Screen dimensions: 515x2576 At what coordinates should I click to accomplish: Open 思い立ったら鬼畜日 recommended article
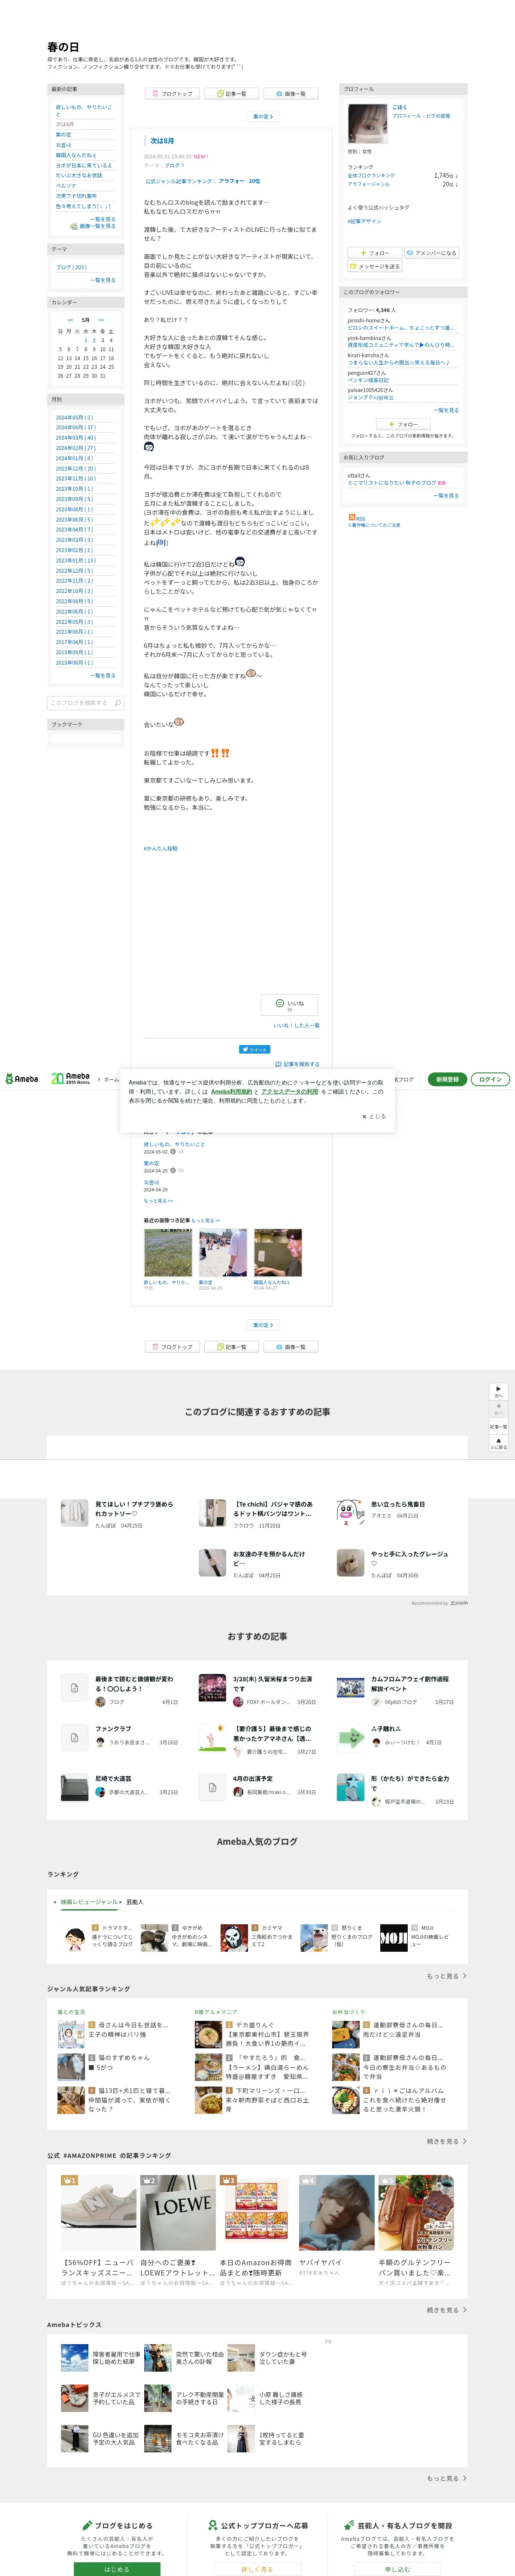point(394,1513)
